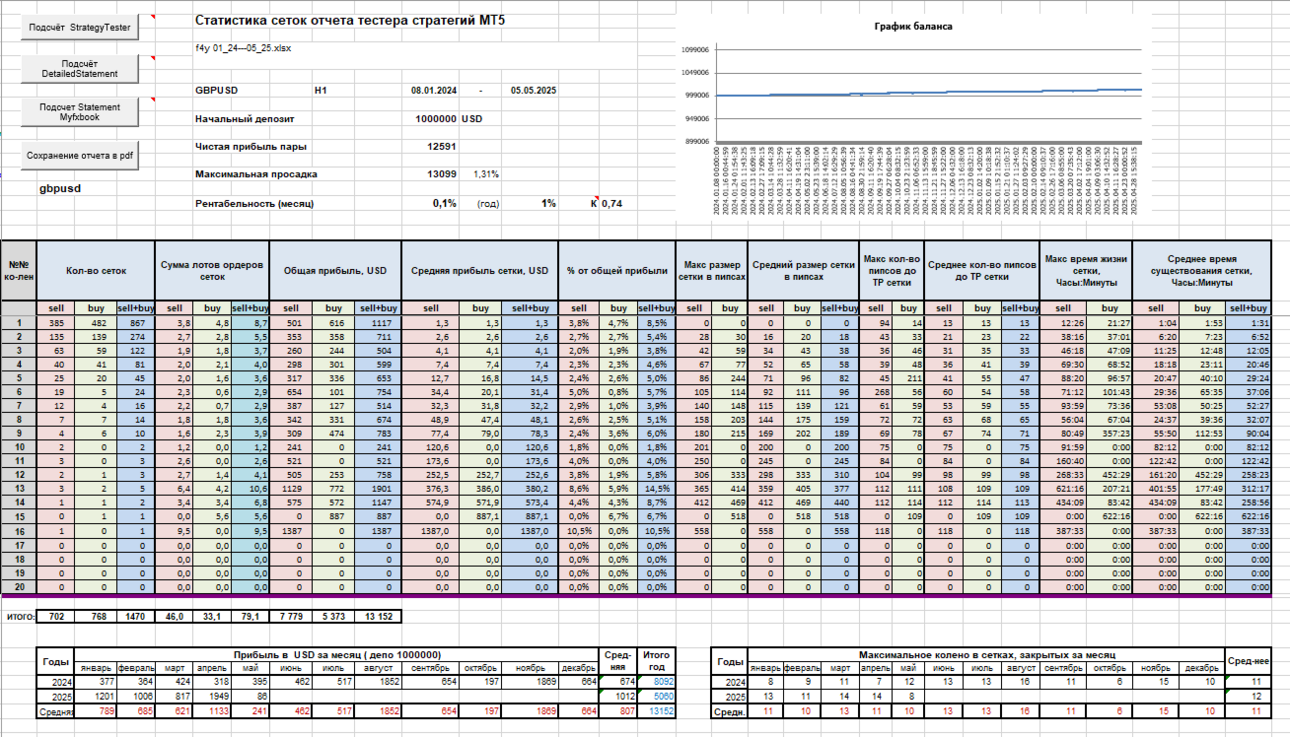This screenshot has width=1290, height=737.
Task: Select the Сумма лотов ордеров сеток header
Action: tap(212, 270)
